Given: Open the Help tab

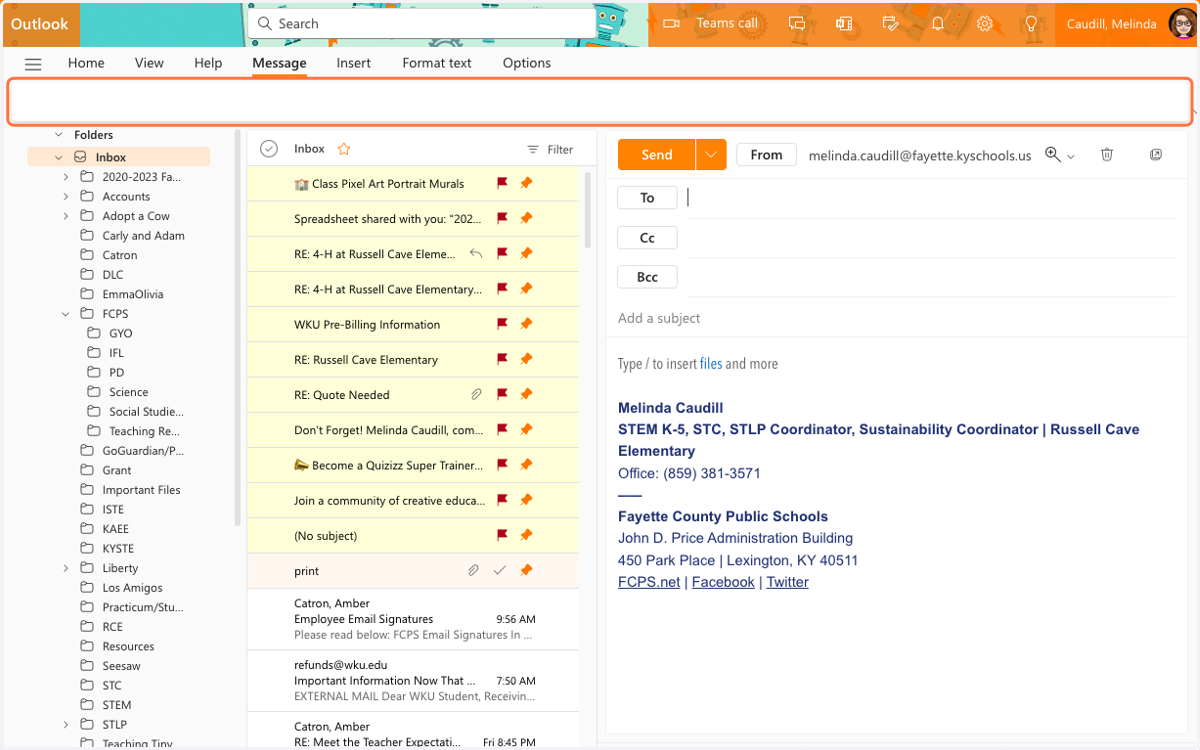Looking at the screenshot, I should coord(208,63).
